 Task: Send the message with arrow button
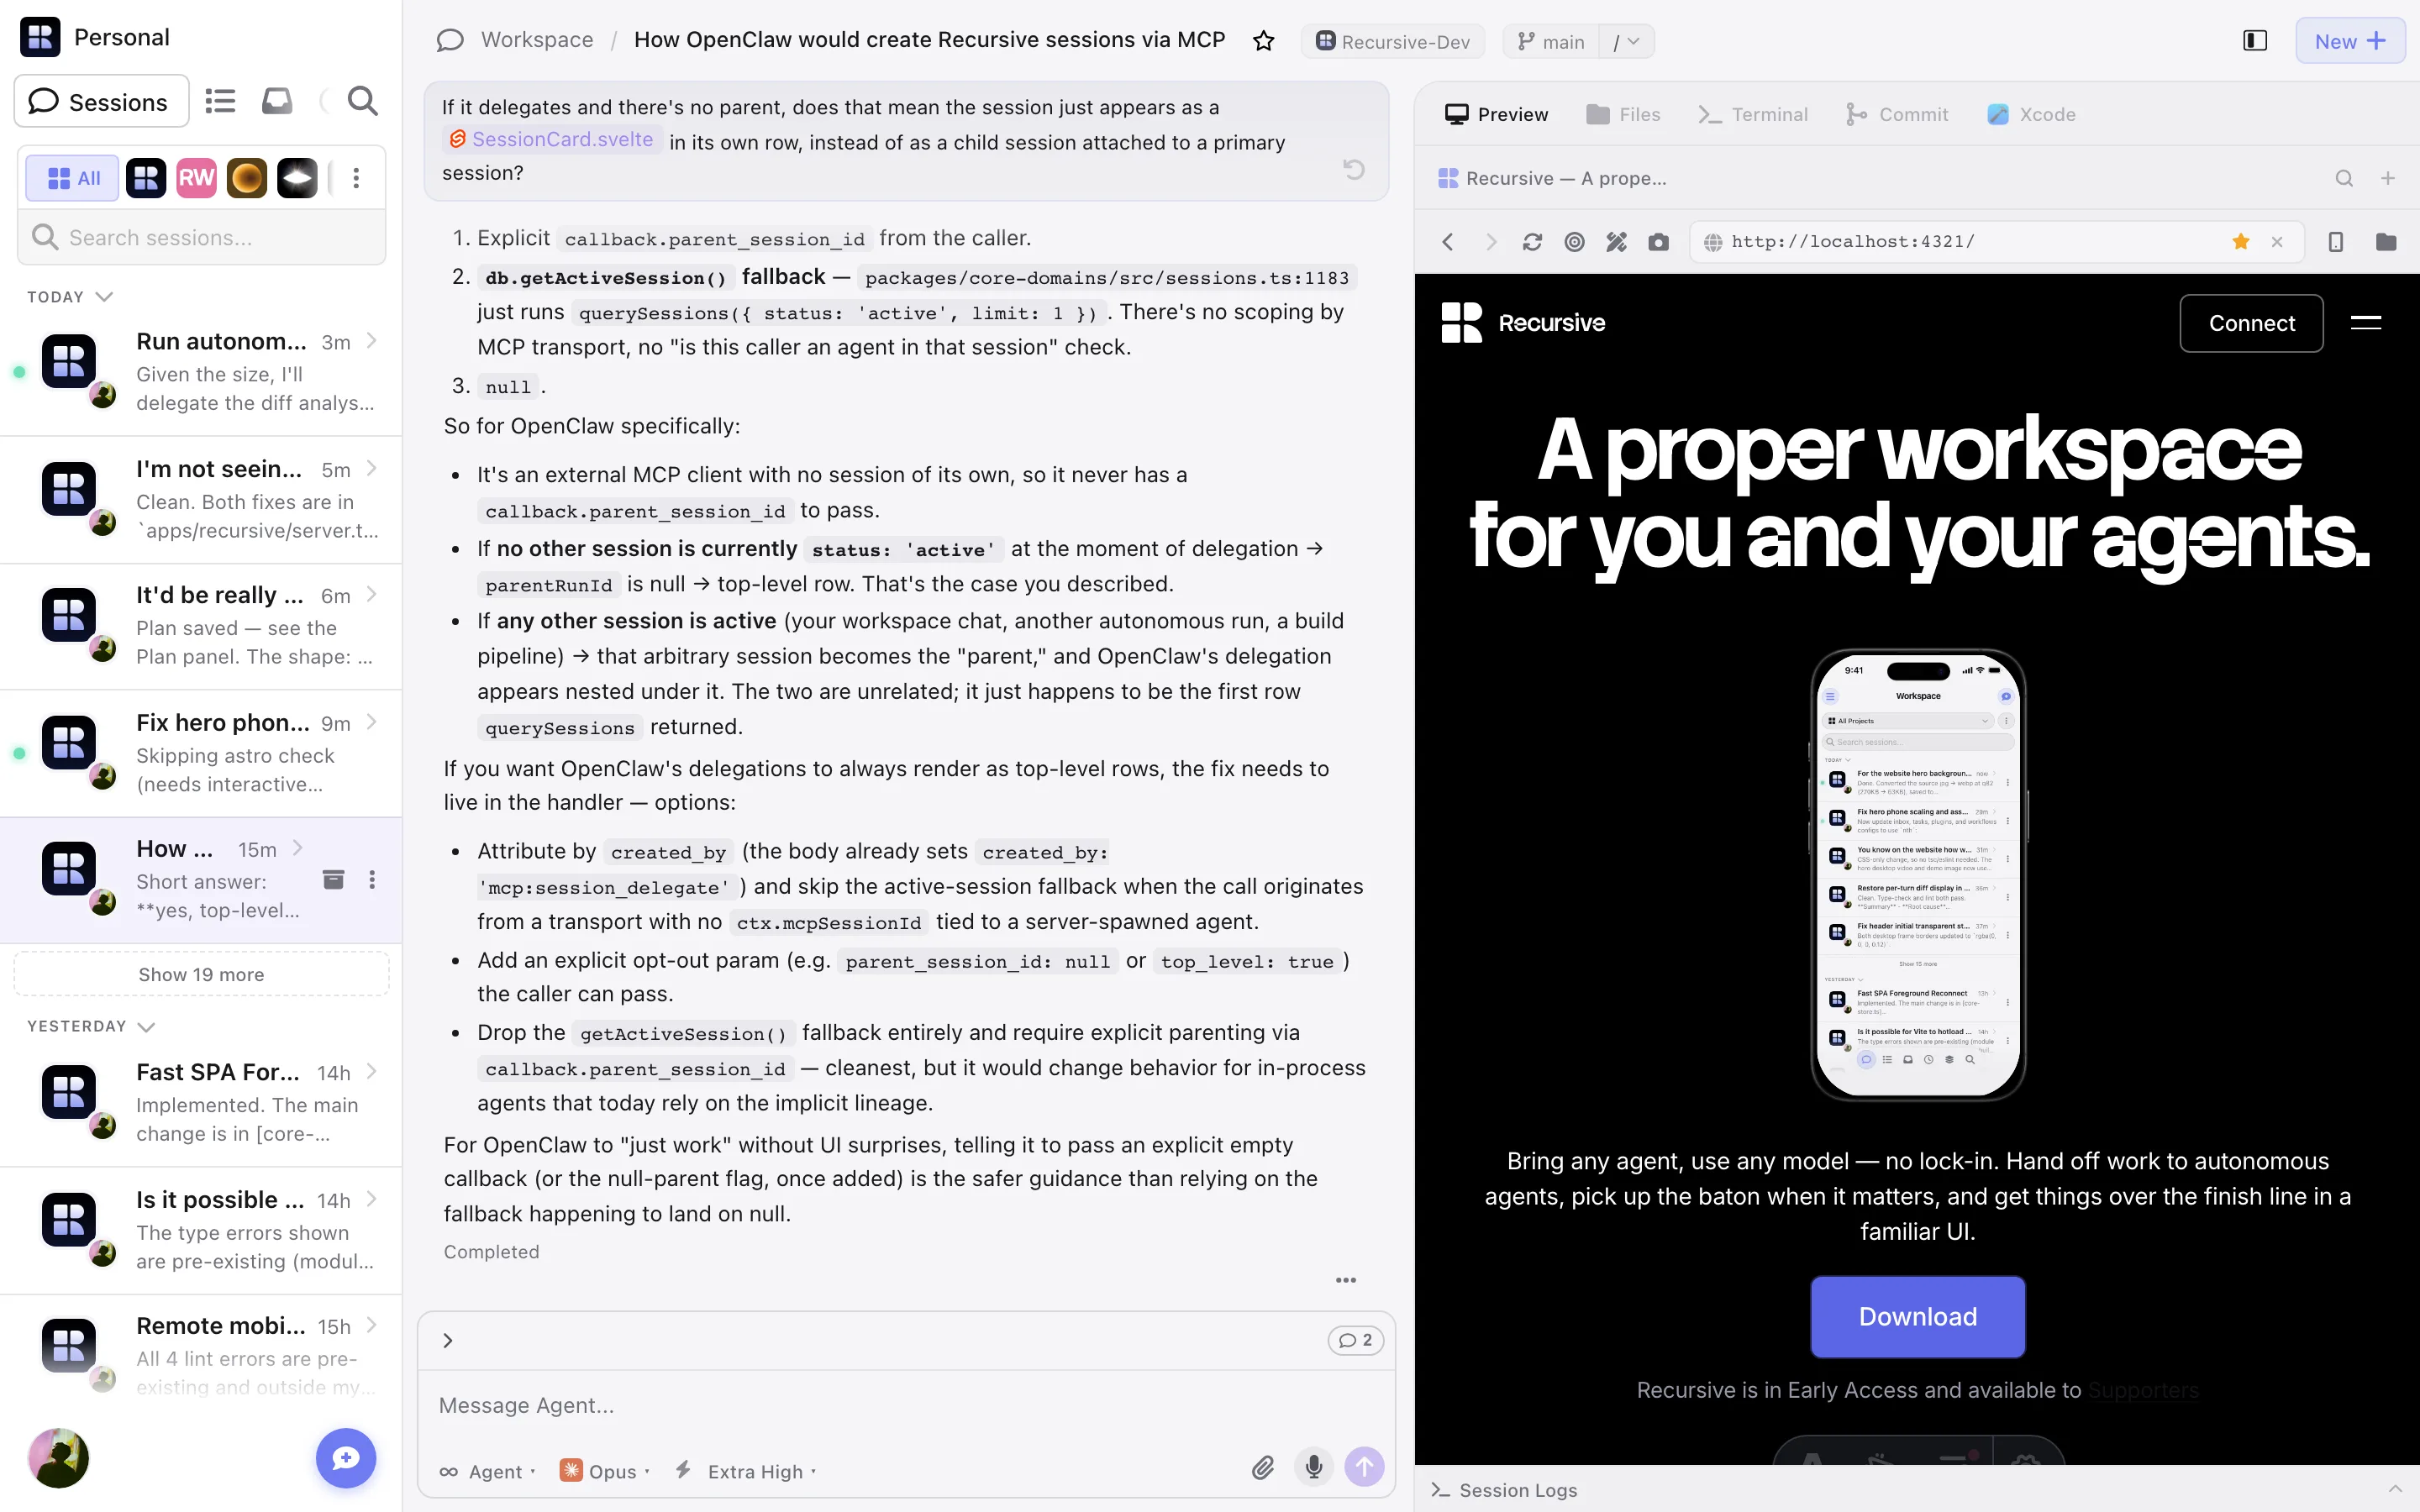coord(1364,1467)
